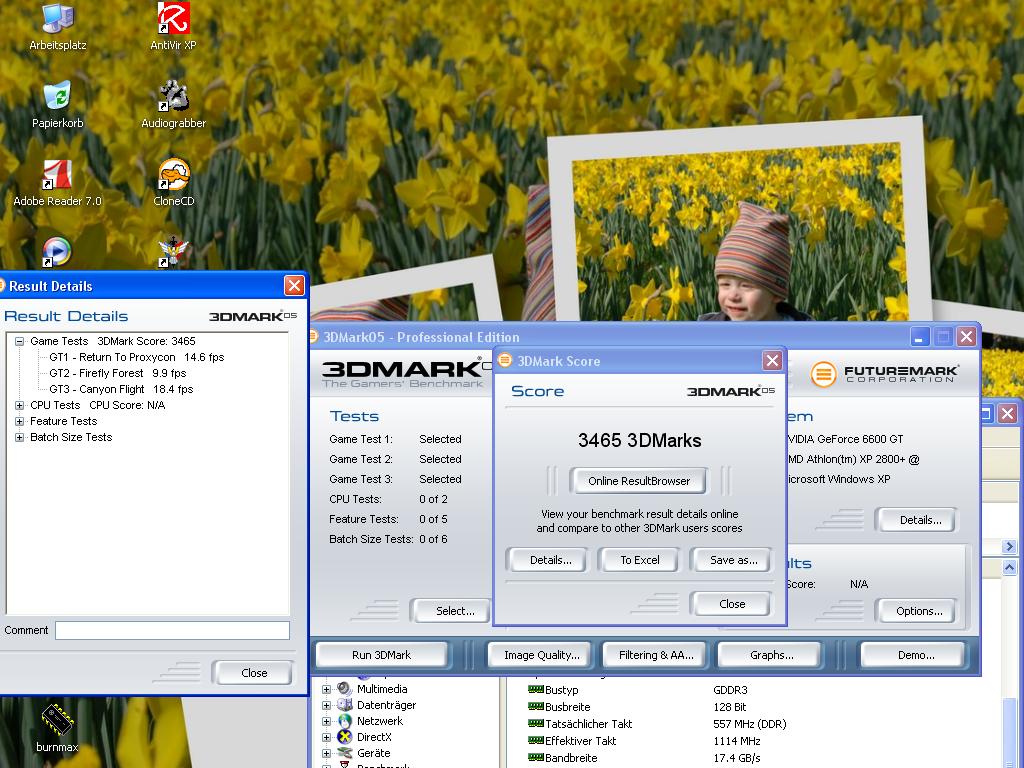Click the 3DMark Score title bar icon
Screen dimensions: 1024x768
[505, 360]
